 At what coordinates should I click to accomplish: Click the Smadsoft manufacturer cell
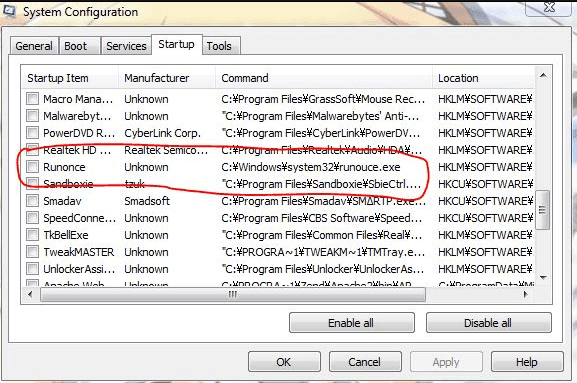click(147, 201)
